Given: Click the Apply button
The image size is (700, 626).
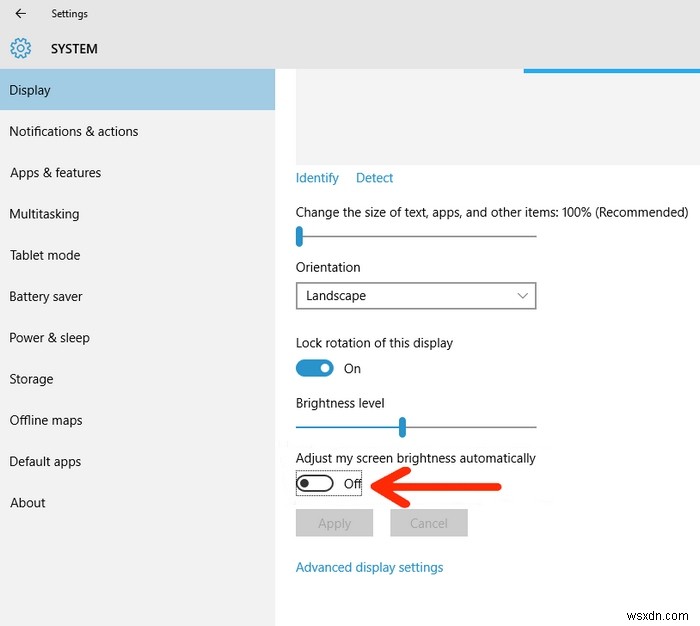Looking at the screenshot, I should 334,523.
